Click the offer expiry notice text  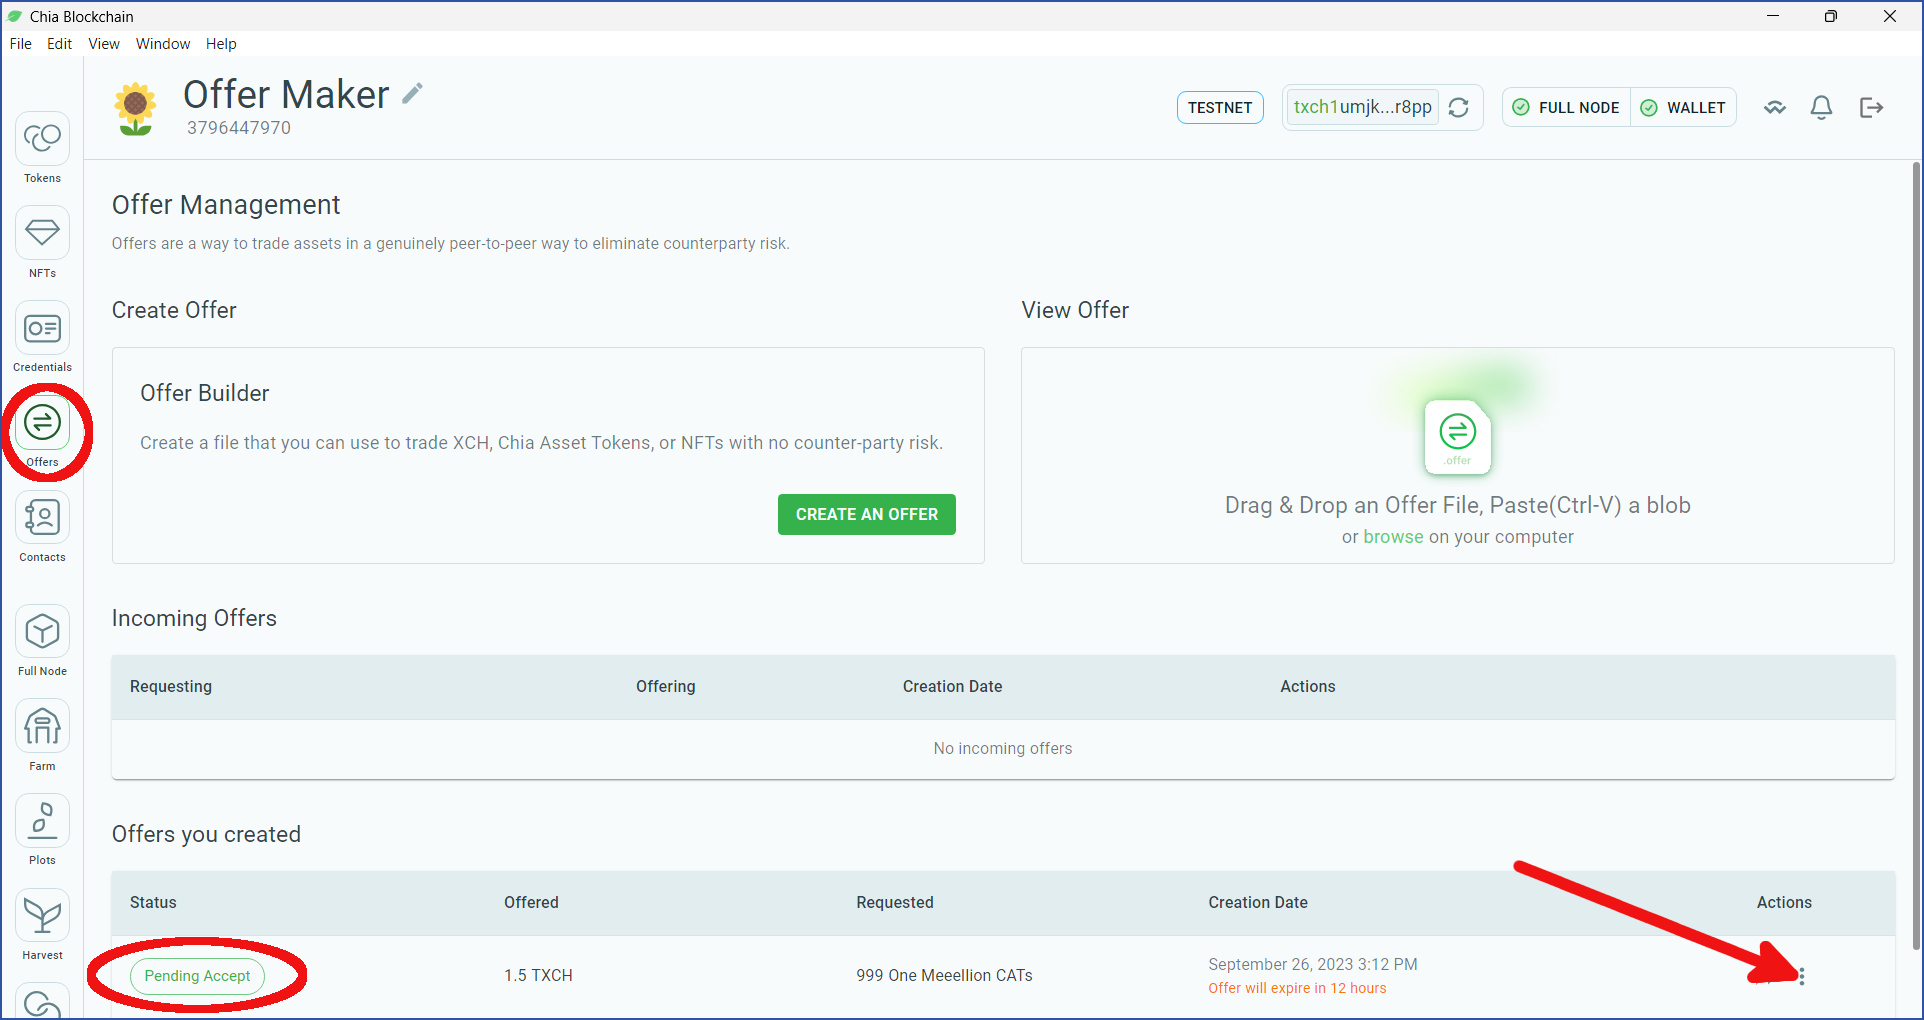click(1297, 988)
